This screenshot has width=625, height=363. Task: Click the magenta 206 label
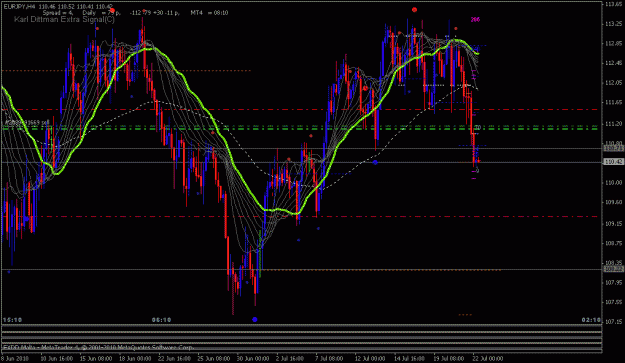click(x=475, y=19)
